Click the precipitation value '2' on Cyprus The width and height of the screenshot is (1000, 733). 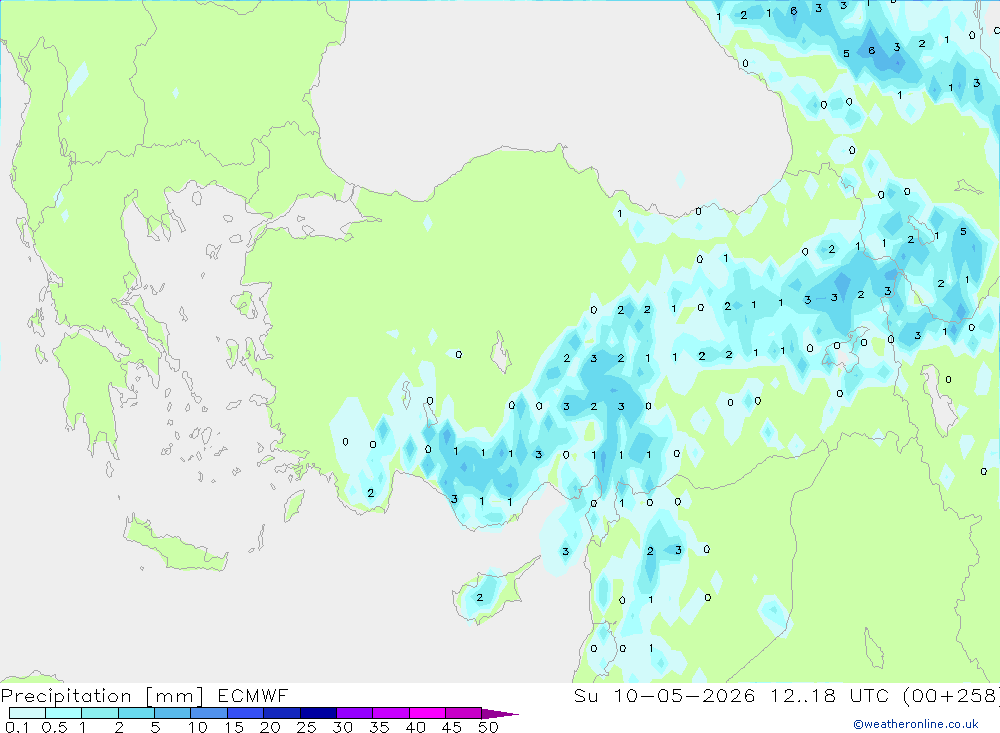pos(480,598)
